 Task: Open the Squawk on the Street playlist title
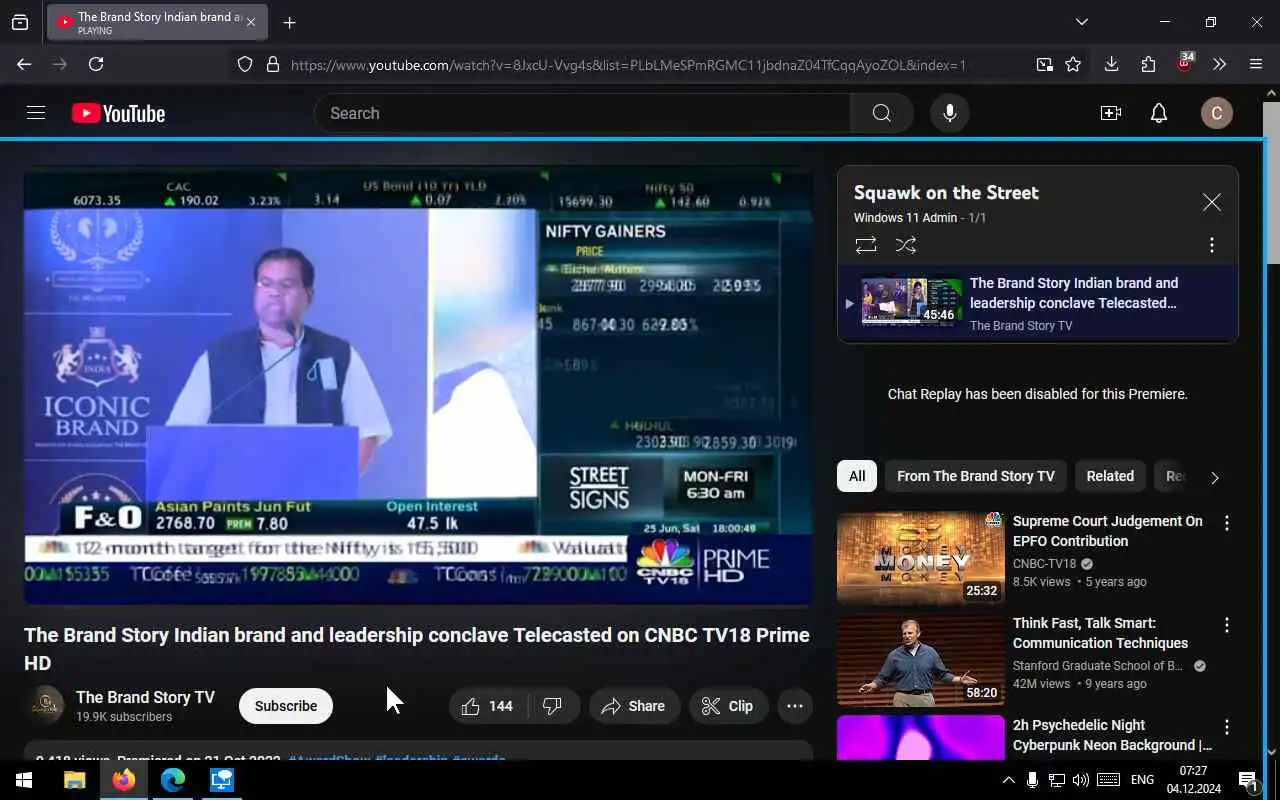(946, 193)
